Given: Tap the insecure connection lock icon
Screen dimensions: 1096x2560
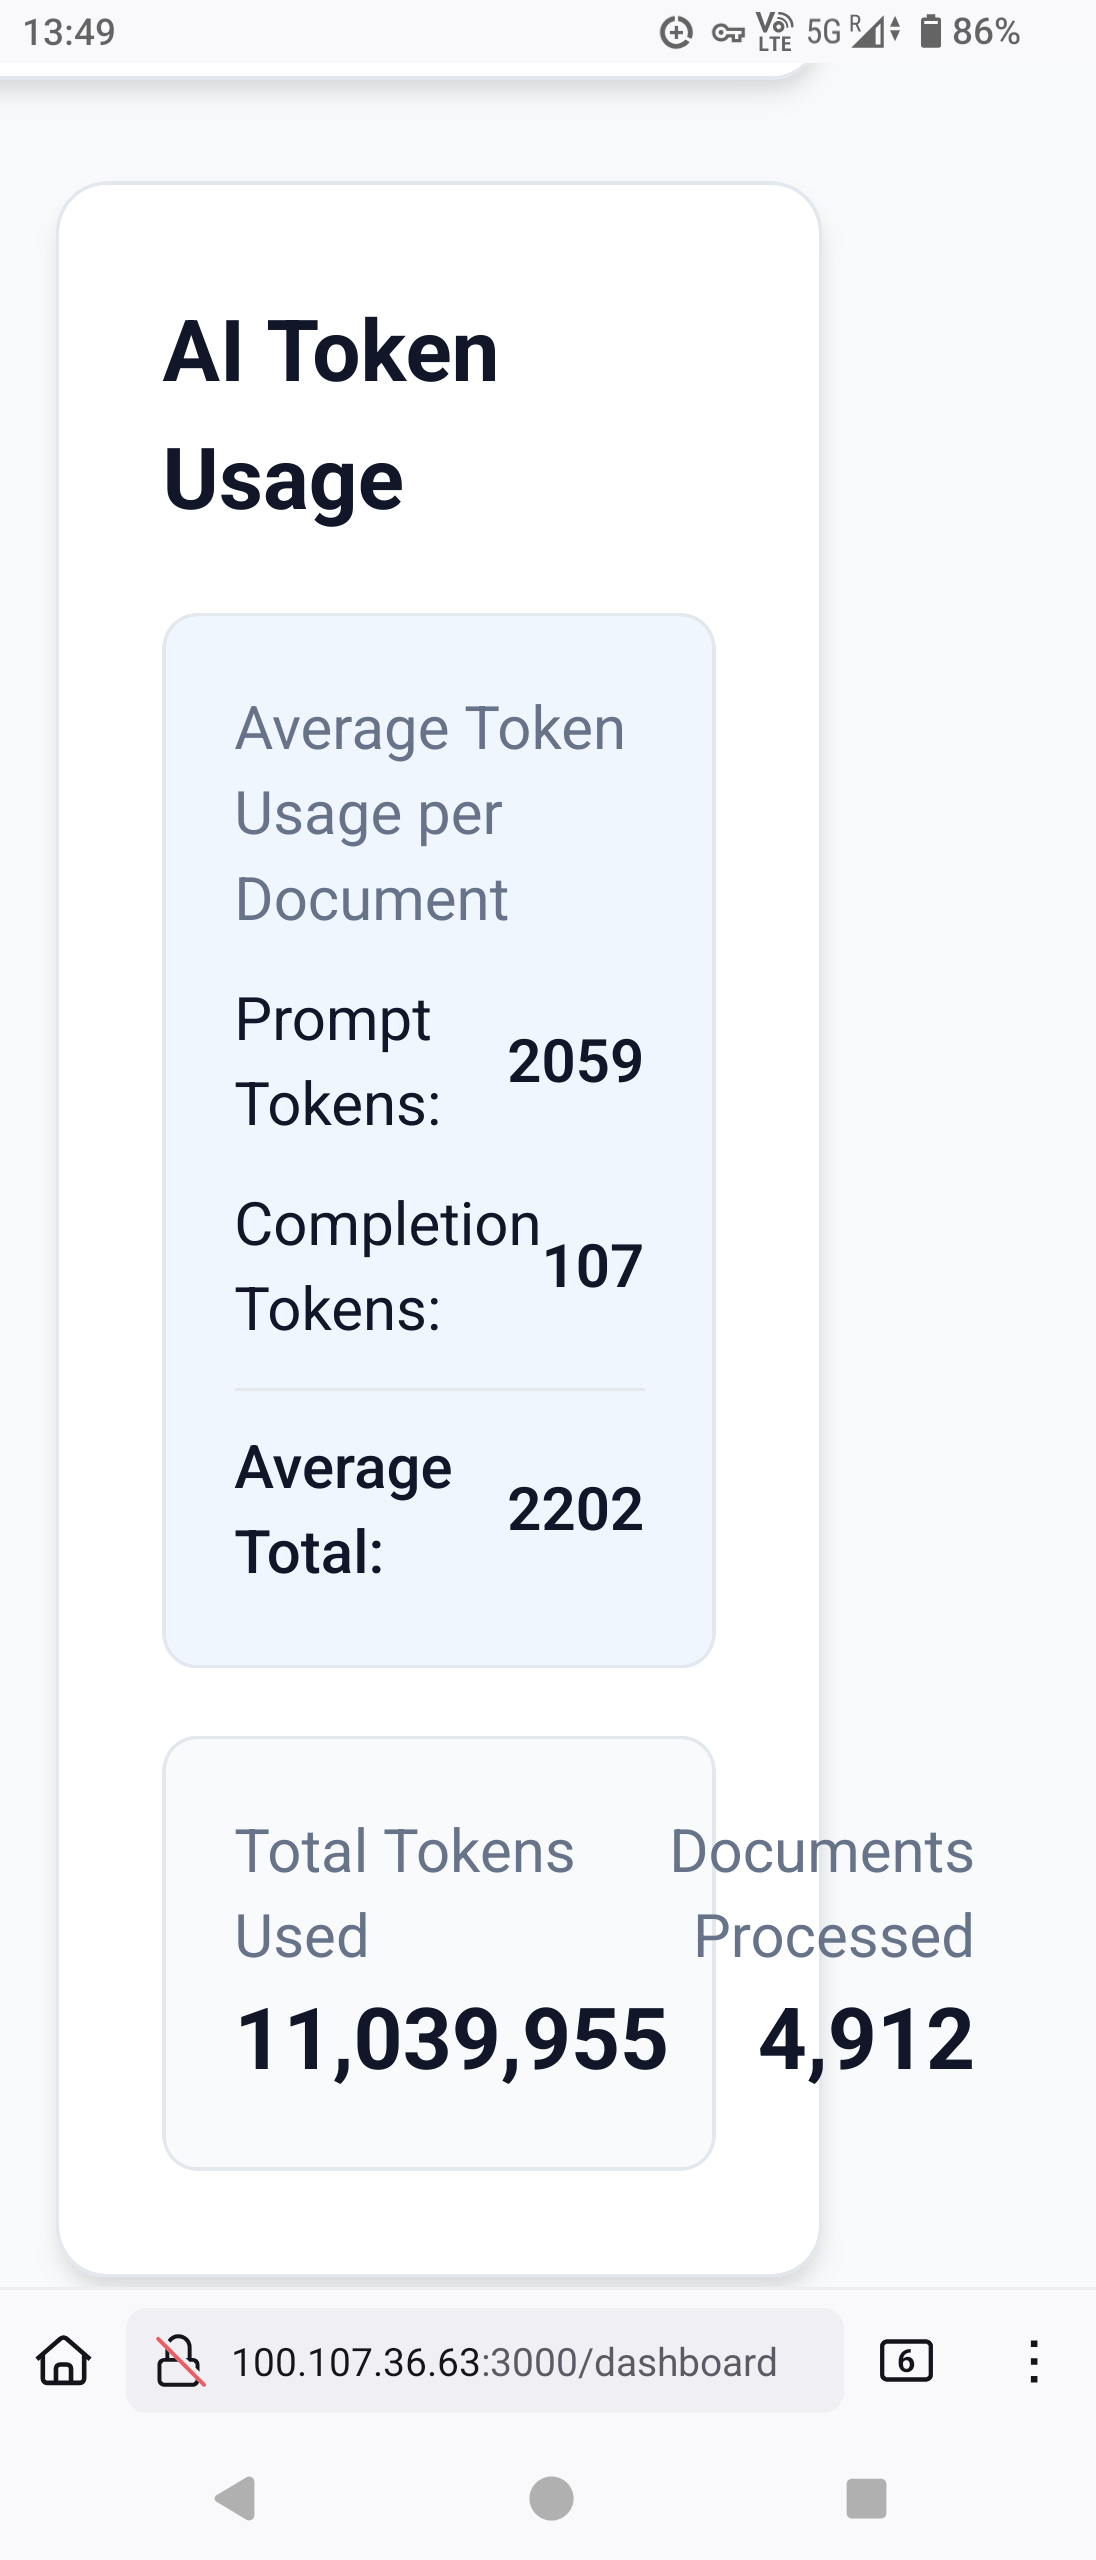Looking at the screenshot, I should pyautogui.click(x=180, y=2361).
